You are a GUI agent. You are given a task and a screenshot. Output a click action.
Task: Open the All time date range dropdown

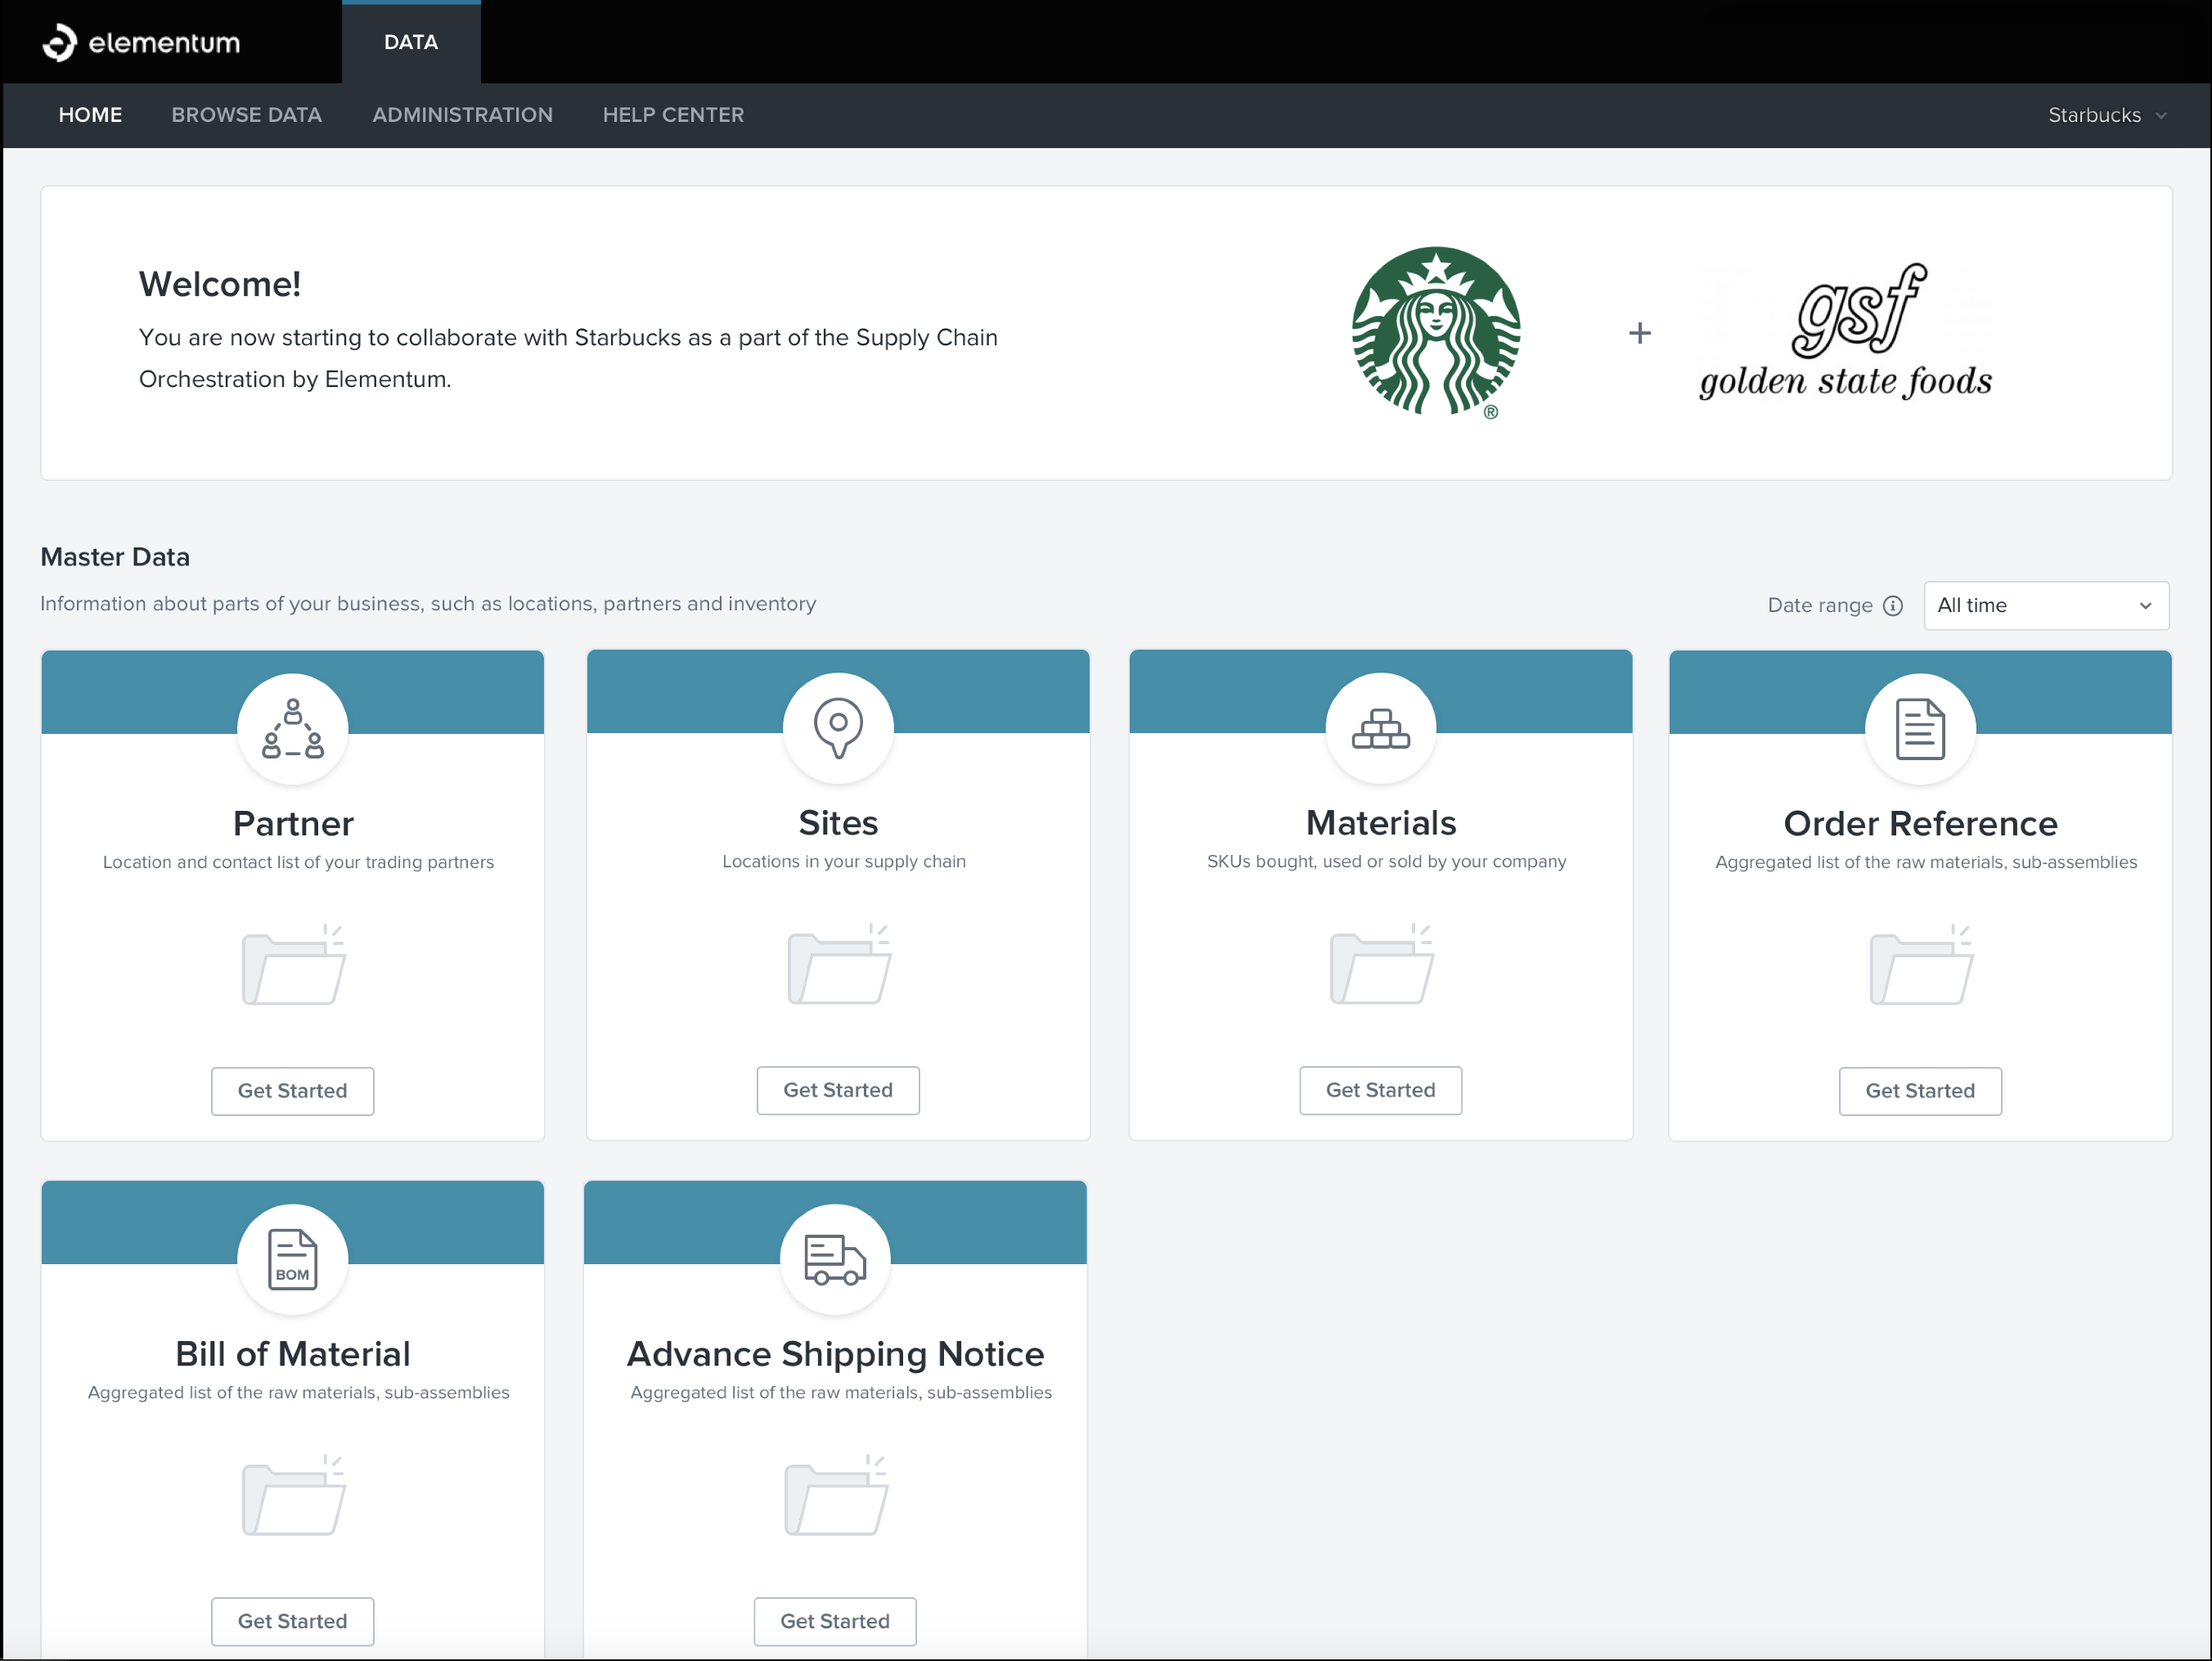click(x=2045, y=605)
